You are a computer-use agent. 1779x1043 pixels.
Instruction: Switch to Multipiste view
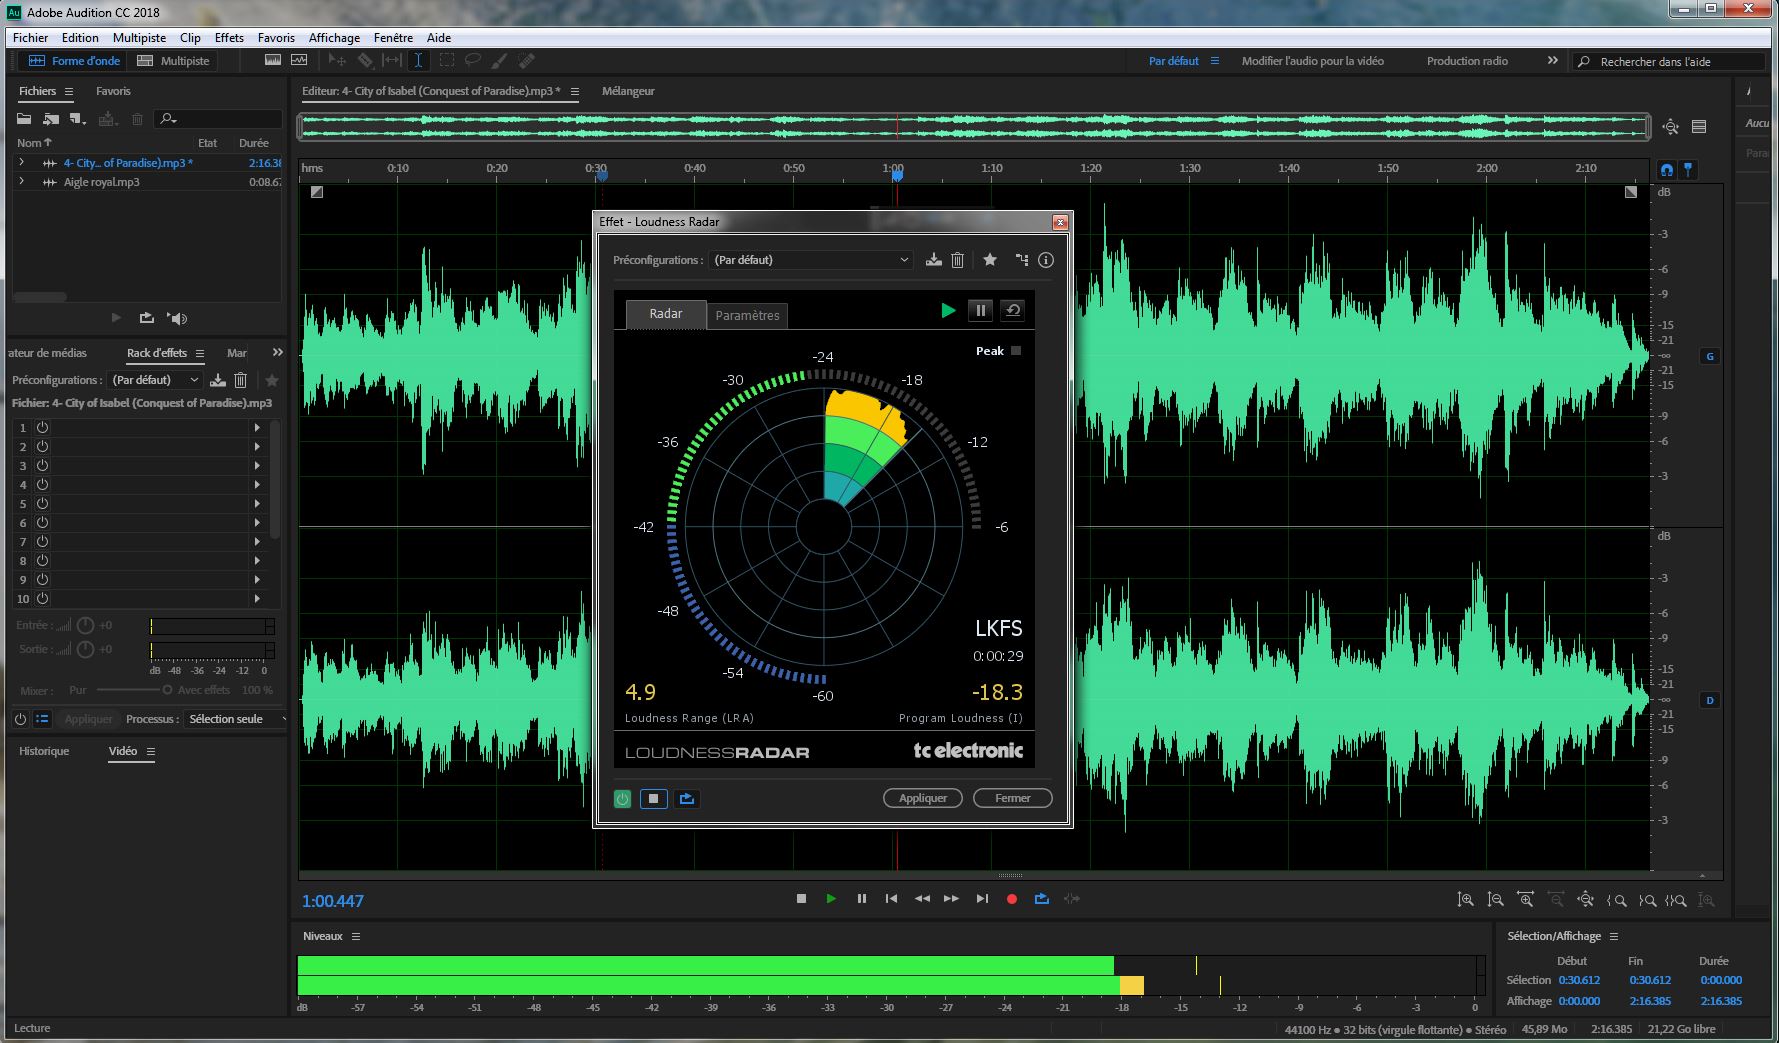pyautogui.click(x=173, y=61)
